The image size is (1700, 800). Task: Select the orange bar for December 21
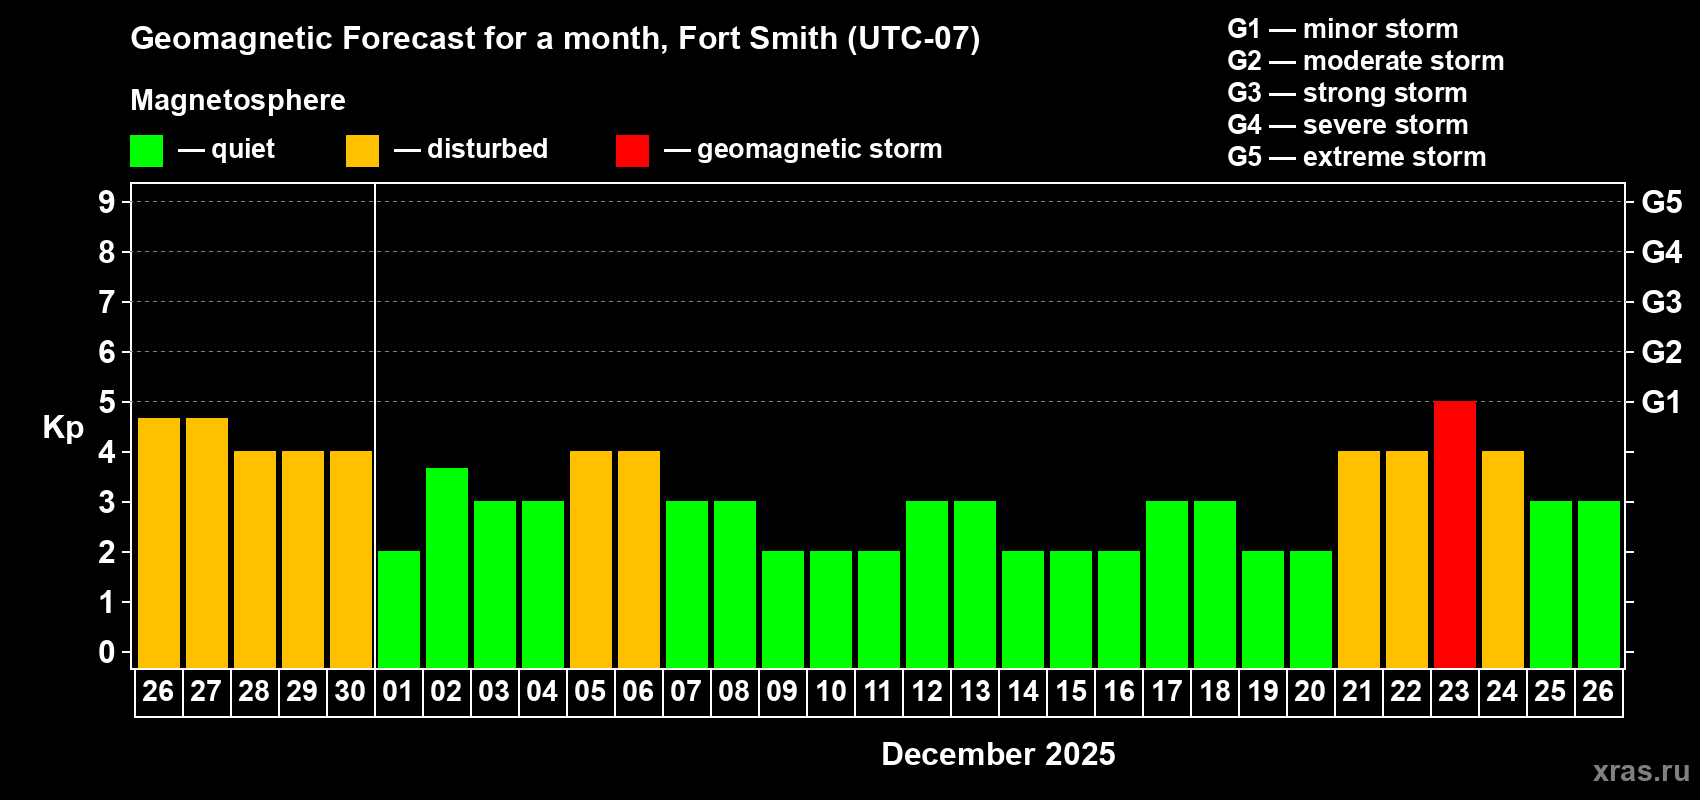click(x=1359, y=560)
